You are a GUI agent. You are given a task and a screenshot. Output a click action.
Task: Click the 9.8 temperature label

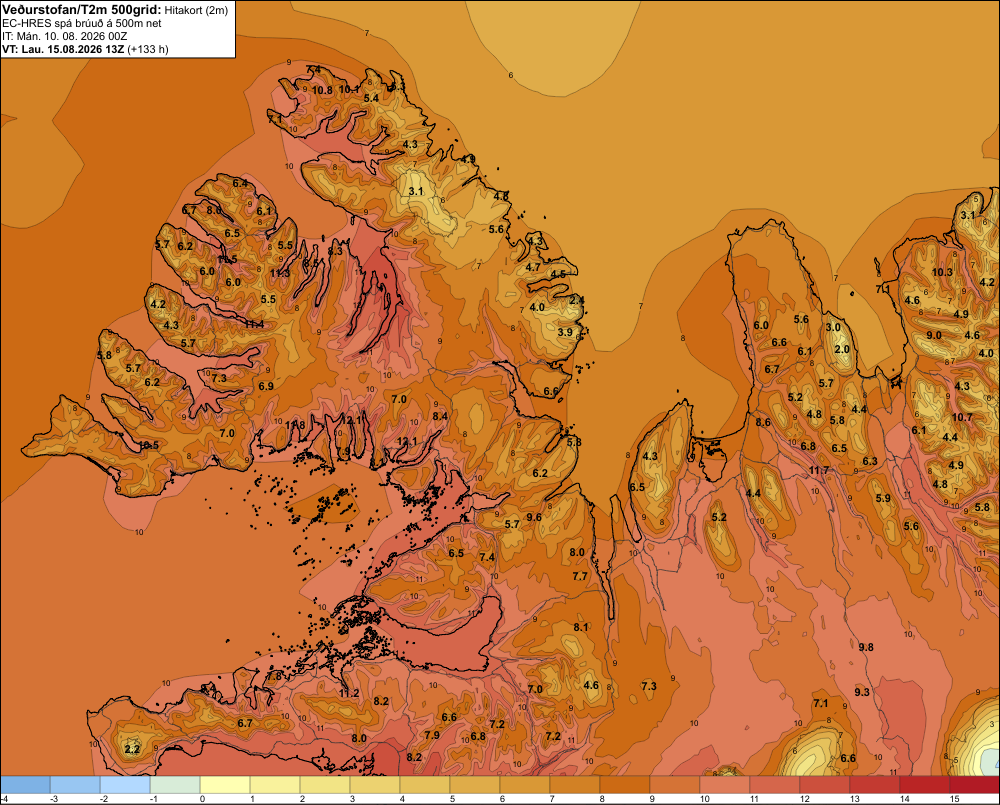pos(865,647)
